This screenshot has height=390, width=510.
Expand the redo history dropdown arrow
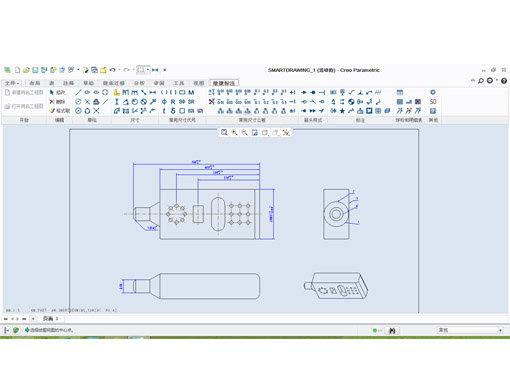(133, 70)
